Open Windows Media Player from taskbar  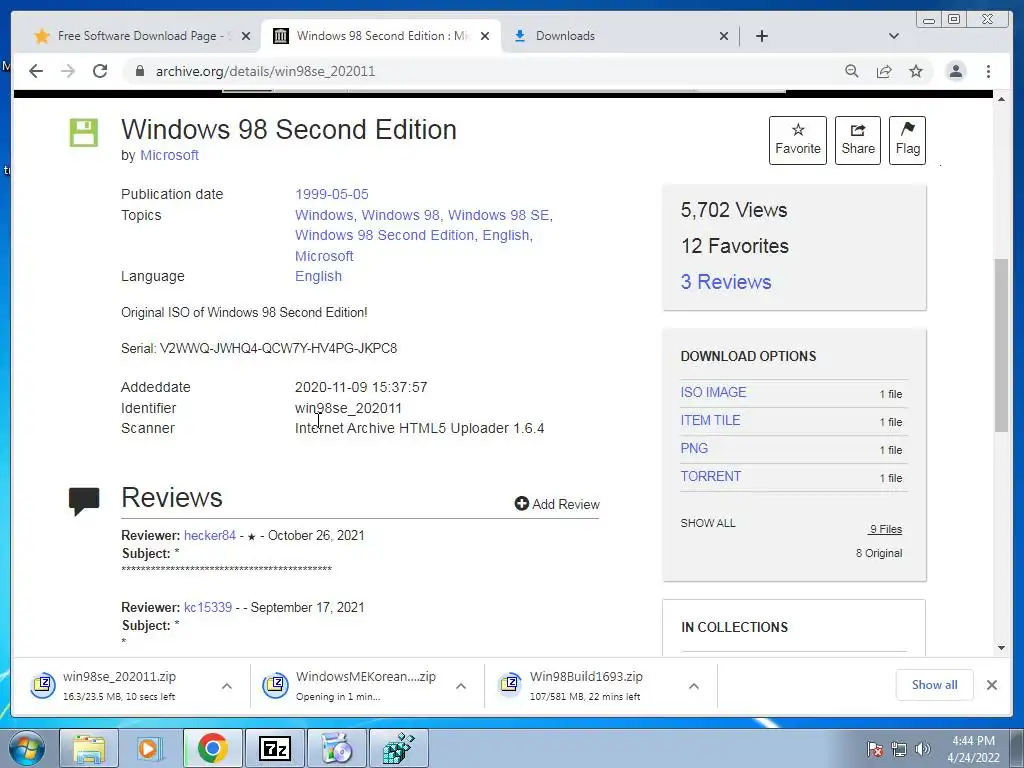(x=150, y=748)
